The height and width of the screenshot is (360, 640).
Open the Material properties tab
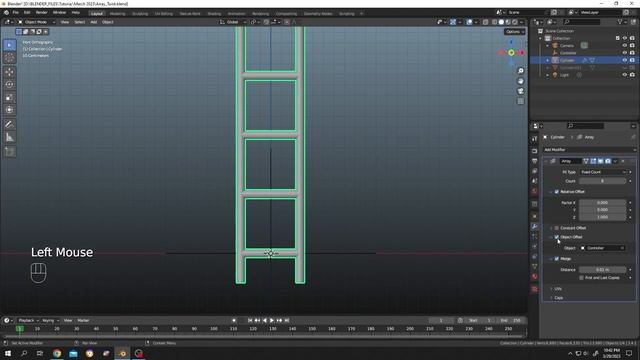pyautogui.click(x=535, y=277)
